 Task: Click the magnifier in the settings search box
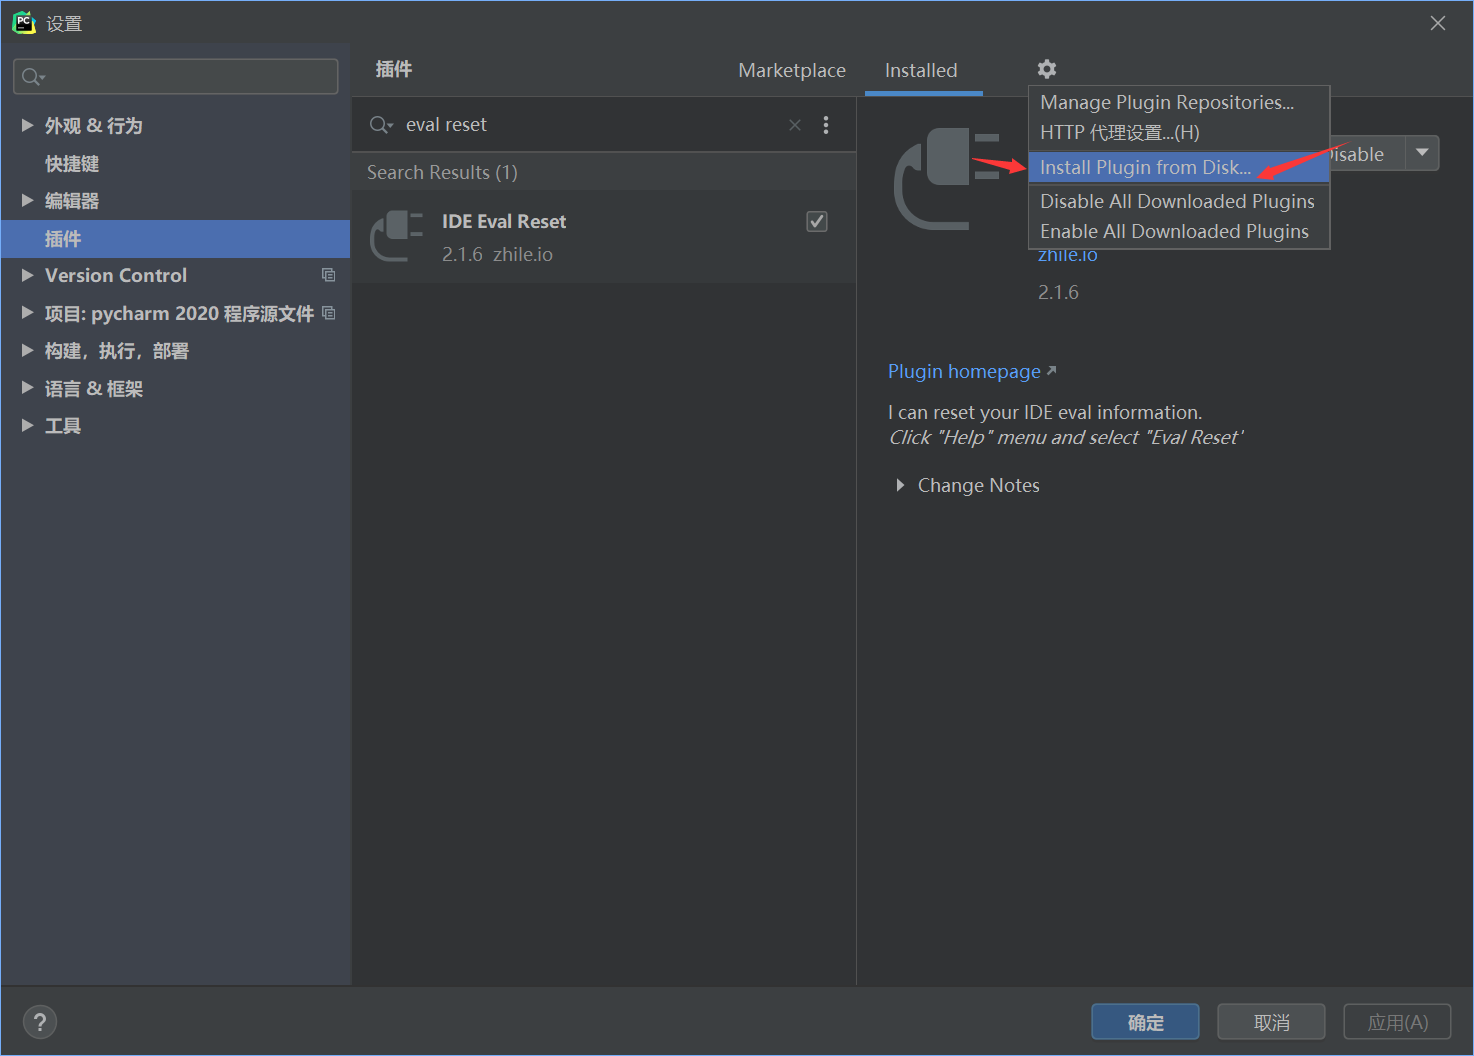[x=30, y=76]
